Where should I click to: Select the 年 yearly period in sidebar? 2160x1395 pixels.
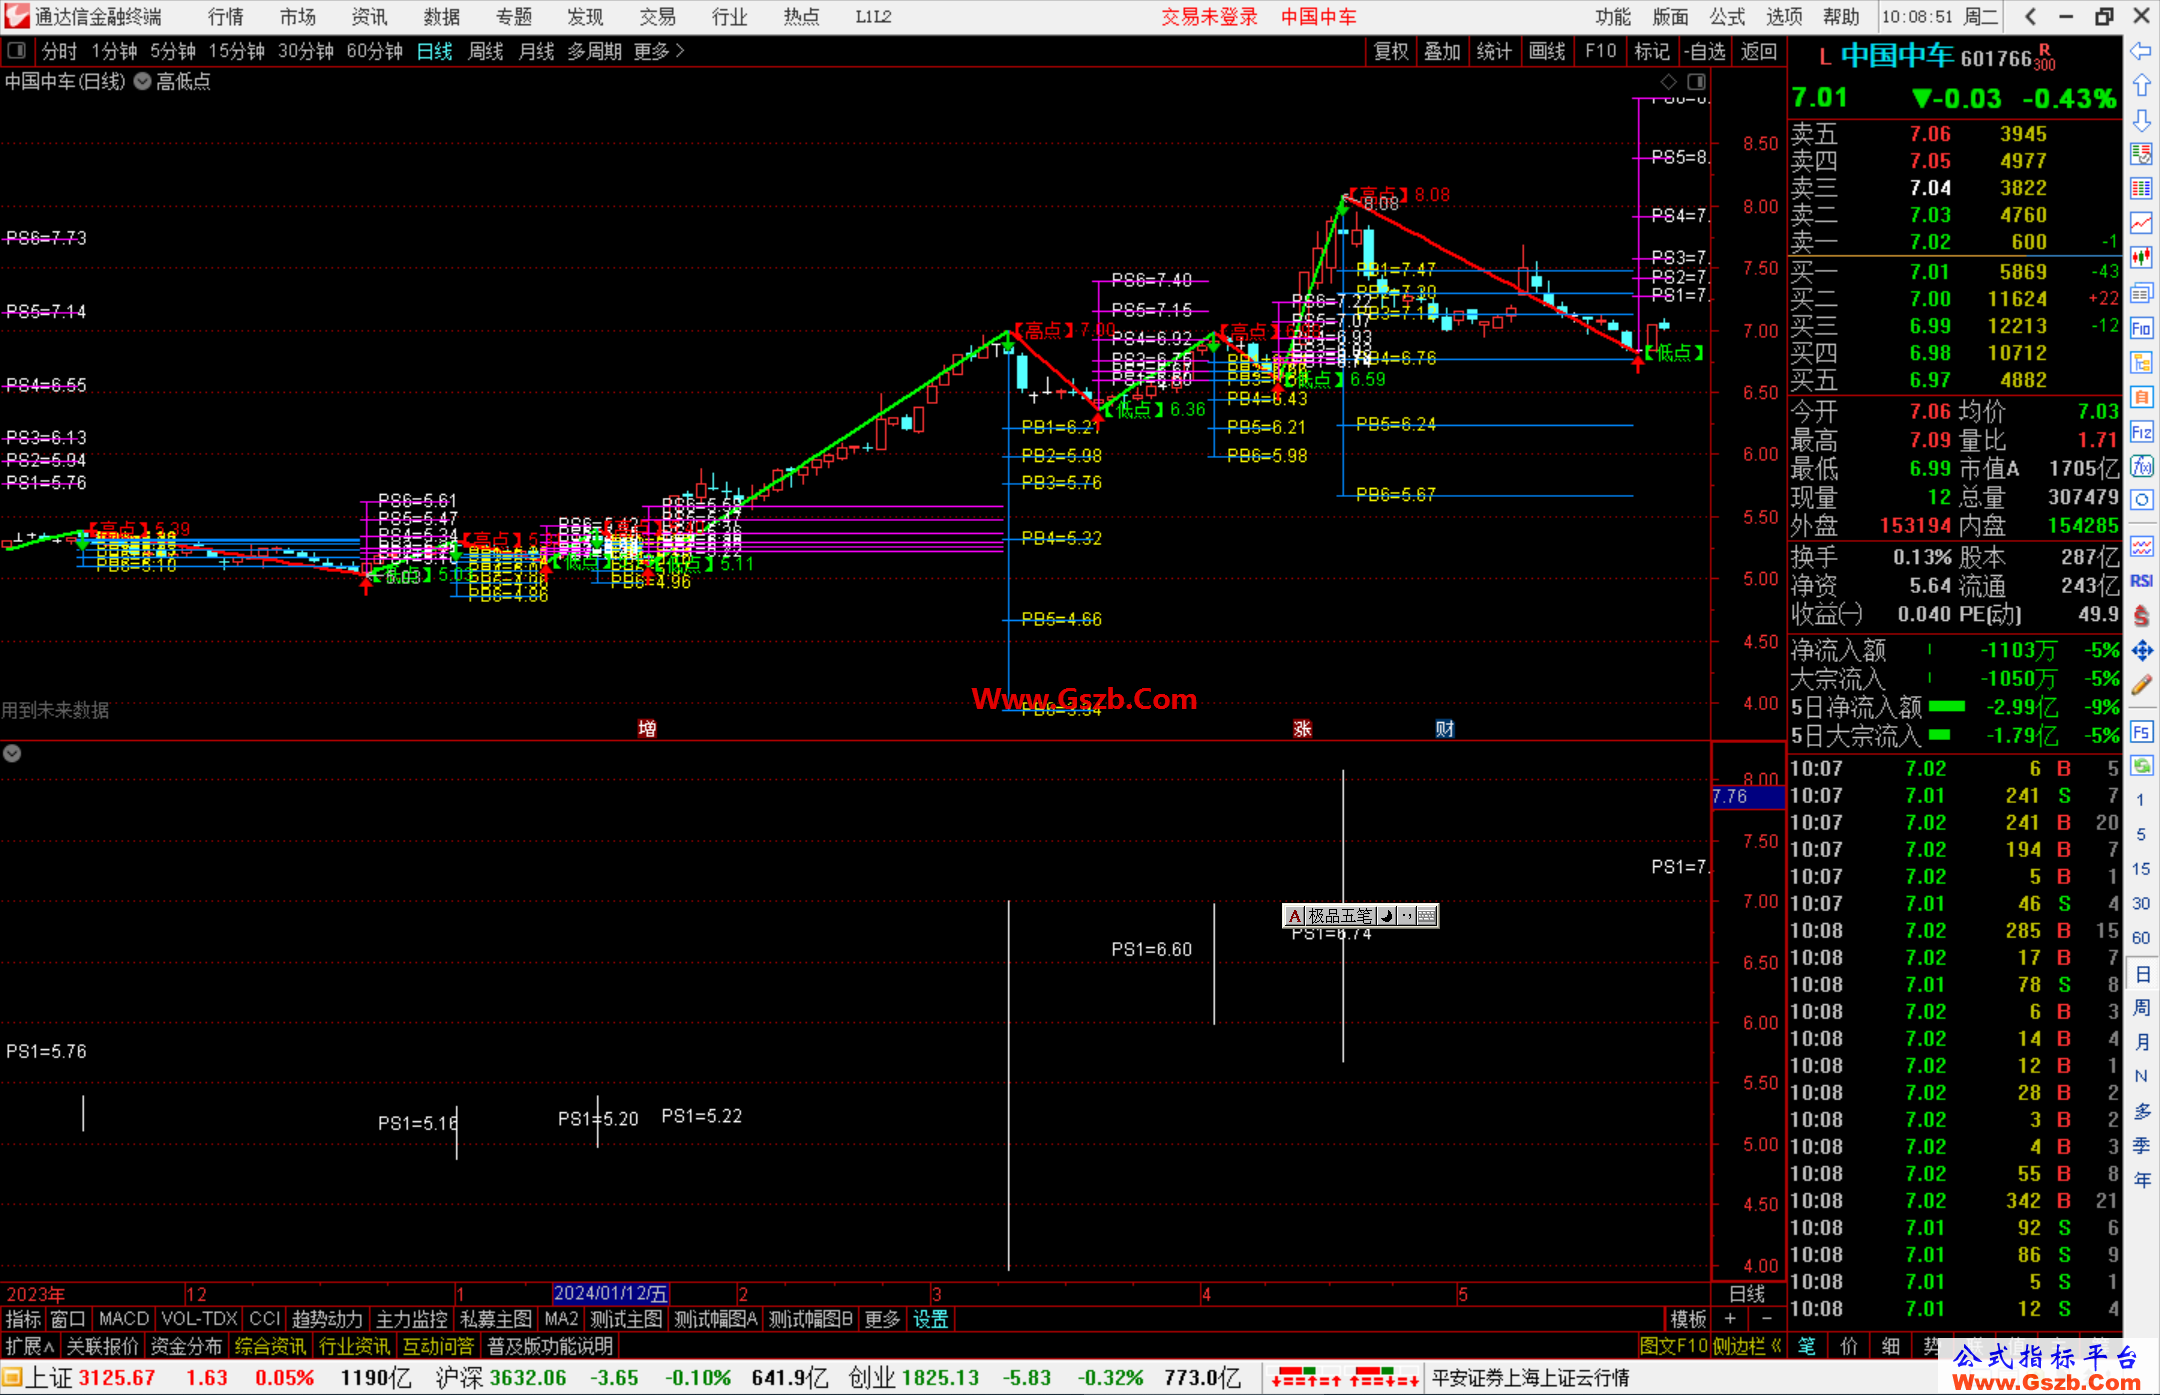2141,1180
